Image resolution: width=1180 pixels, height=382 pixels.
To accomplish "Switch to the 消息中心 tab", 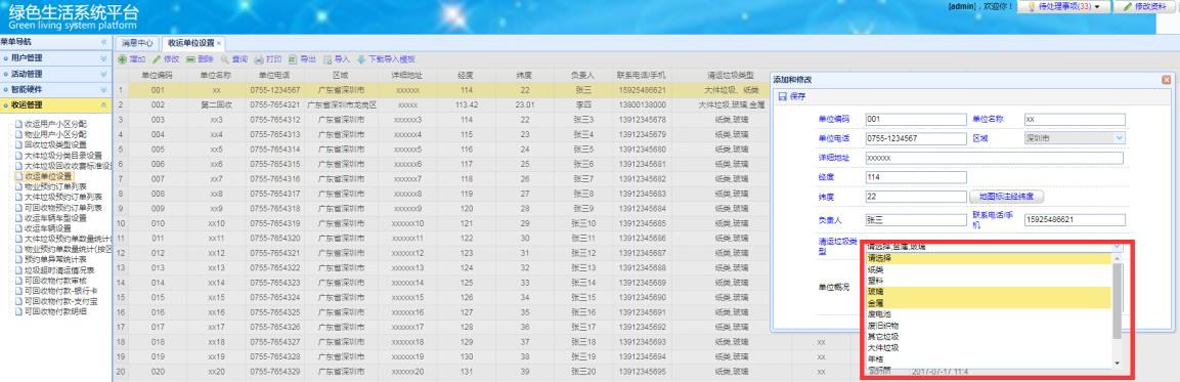I will point(138,44).
